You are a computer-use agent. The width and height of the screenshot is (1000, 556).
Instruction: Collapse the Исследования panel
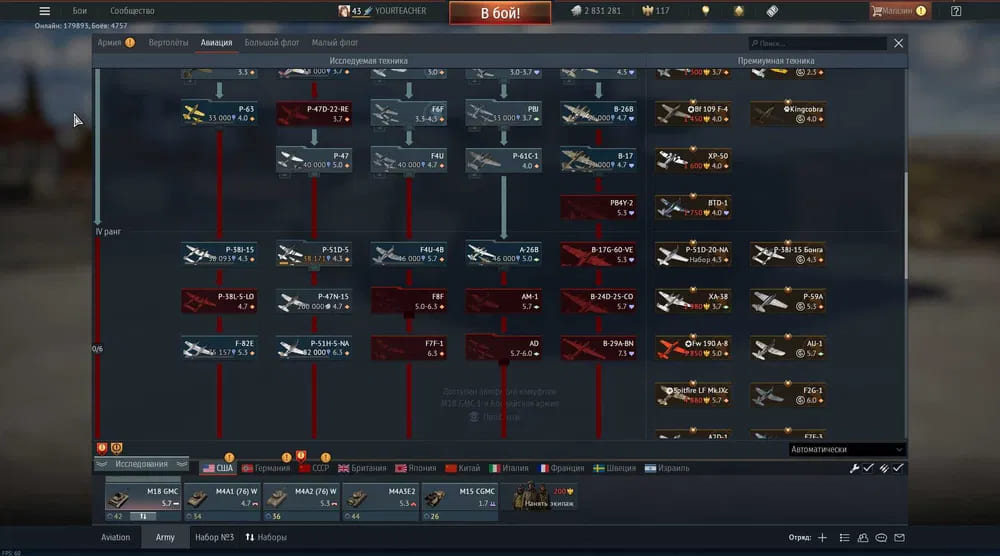[142, 464]
